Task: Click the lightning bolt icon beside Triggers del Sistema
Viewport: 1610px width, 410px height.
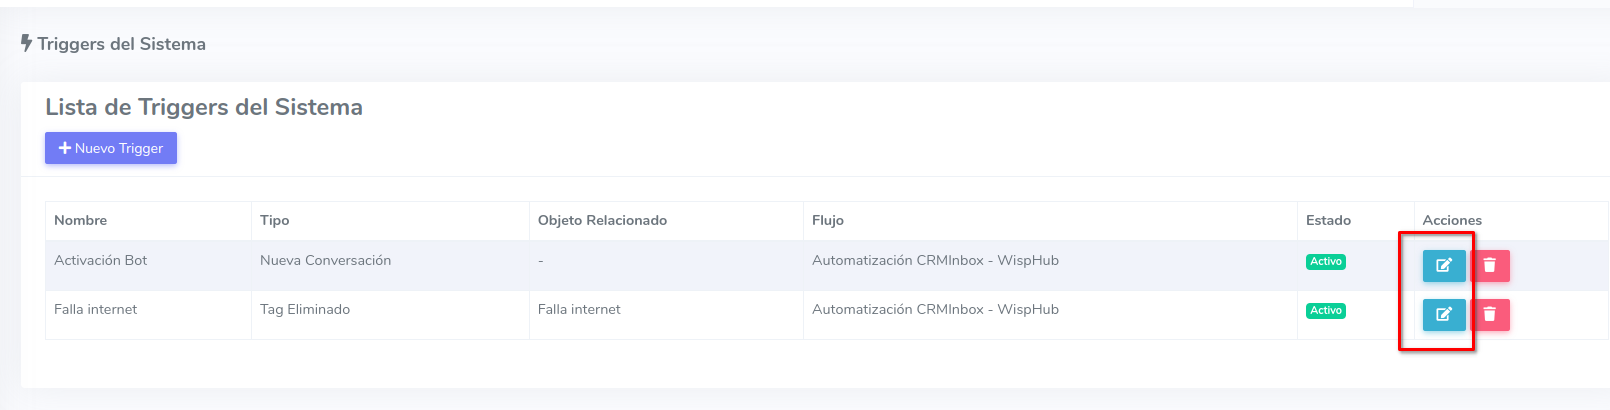Action: (x=27, y=43)
